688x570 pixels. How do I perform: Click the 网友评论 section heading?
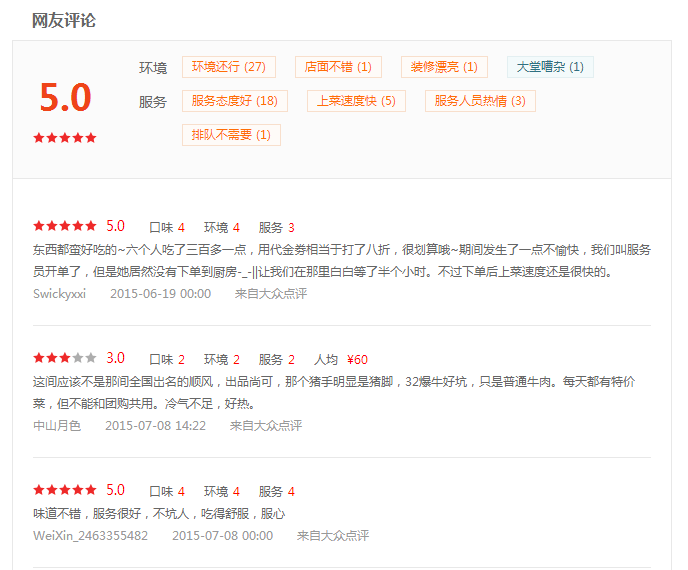64,21
